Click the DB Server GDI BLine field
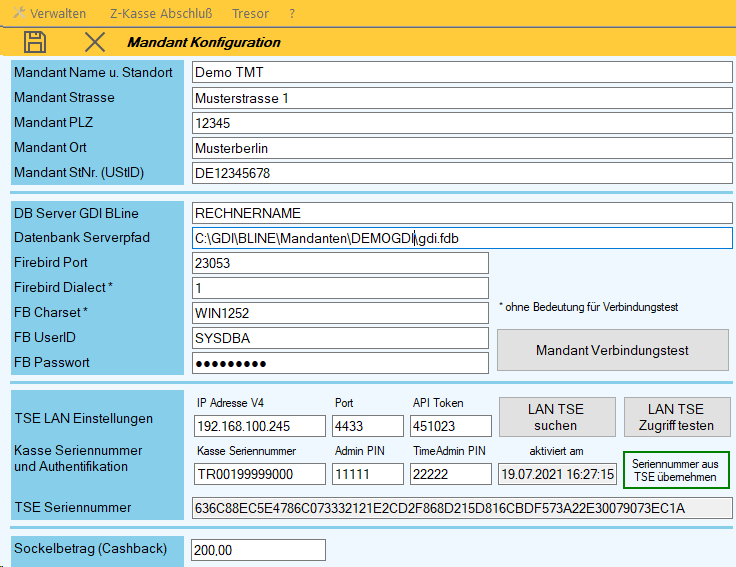Image resolution: width=736 pixels, height=567 pixels. point(462,213)
